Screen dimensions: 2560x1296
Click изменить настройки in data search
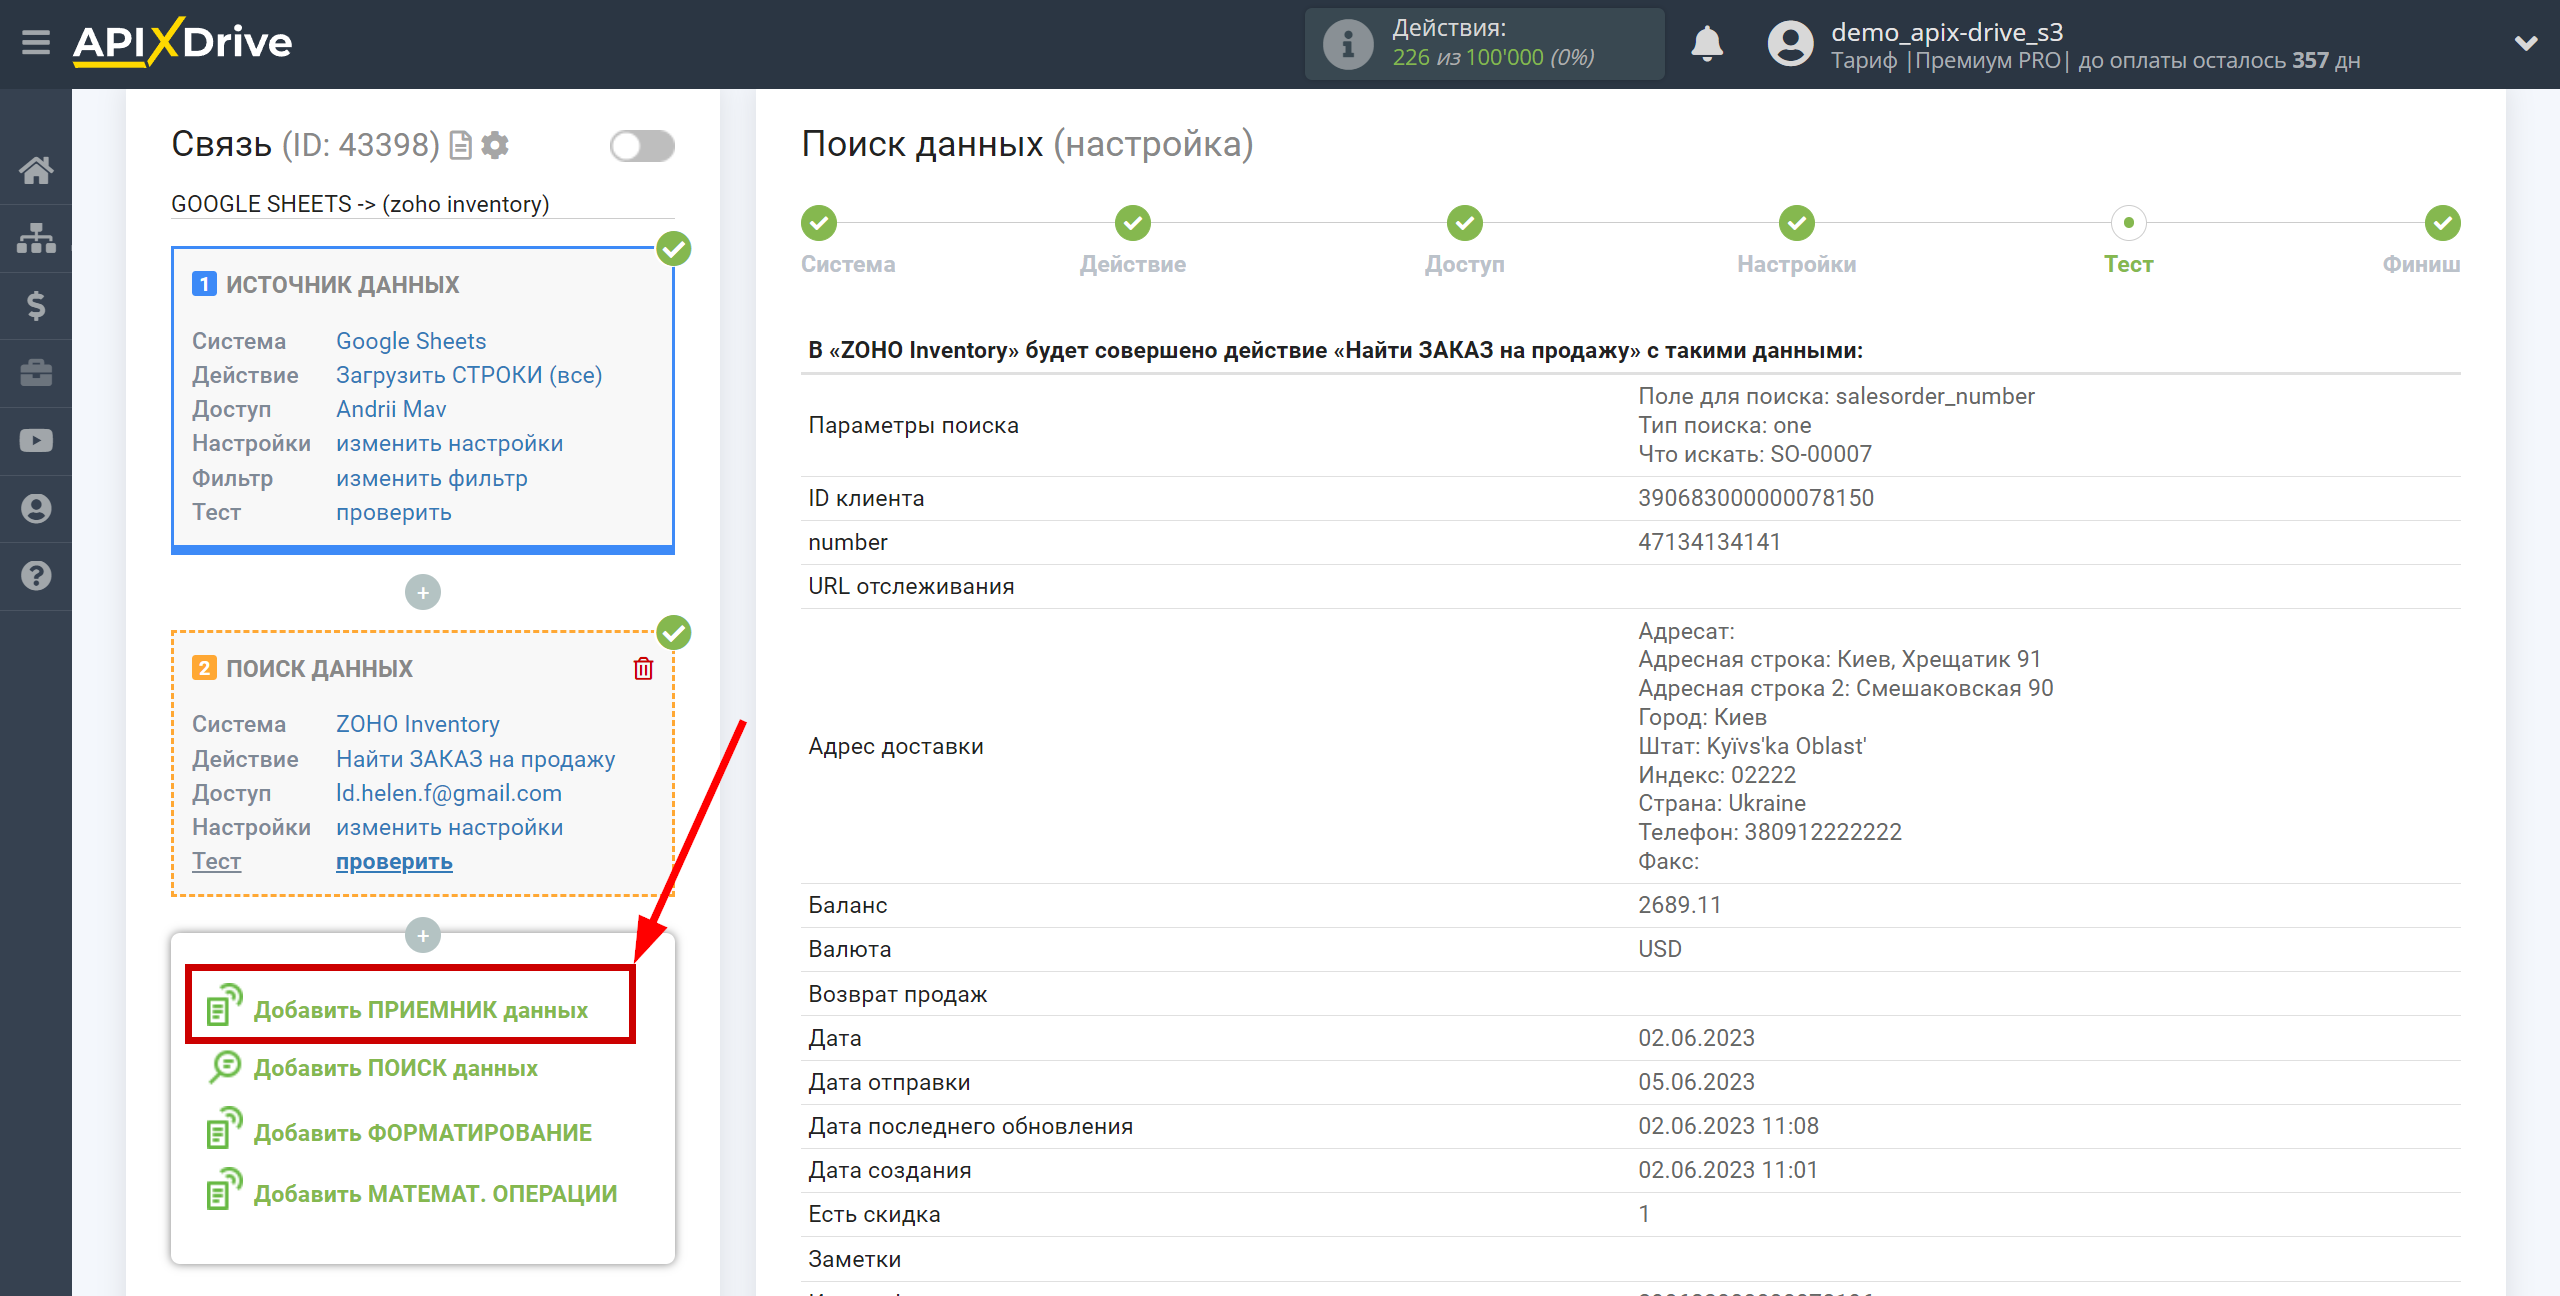[450, 827]
